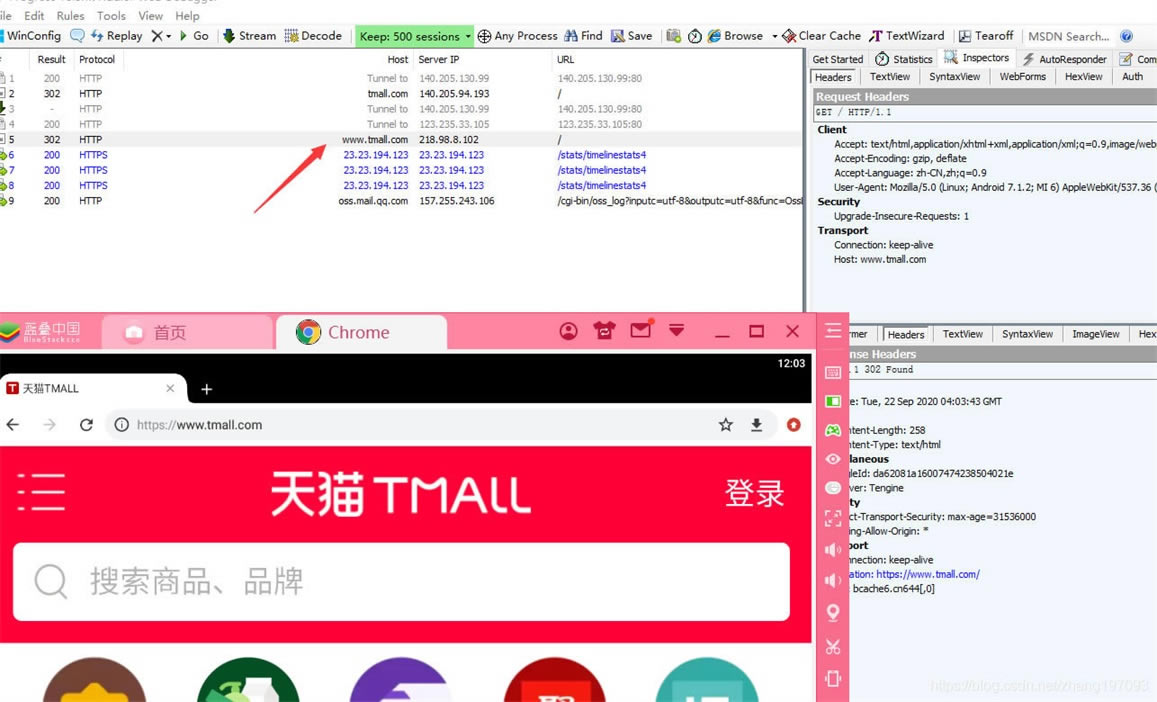This screenshot has width=1157, height=702.
Task: Collapse BlueStacks sidebar menu icon
Action: [x=833, y=331]
